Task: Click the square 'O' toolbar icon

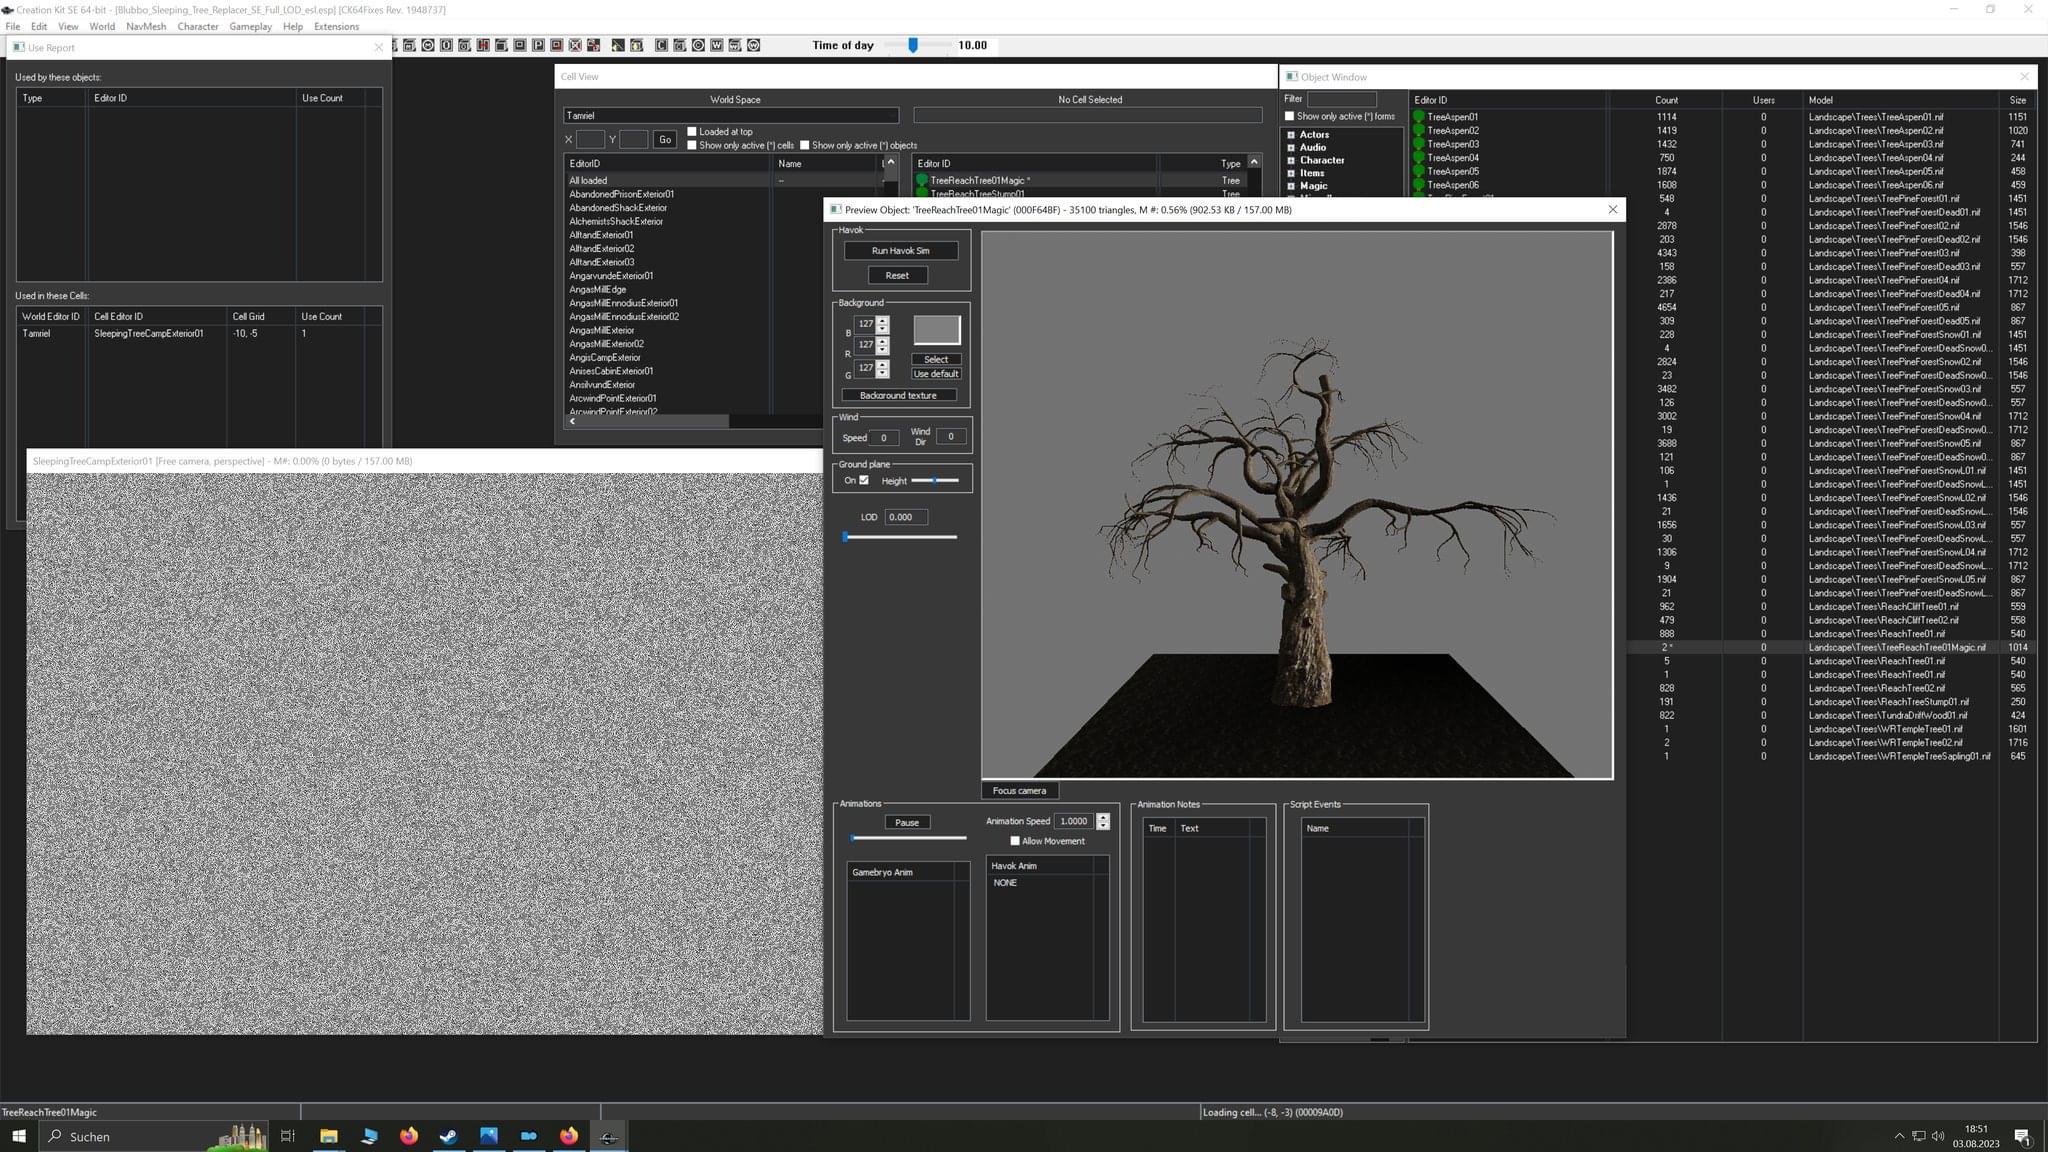Action: coord(446,45)
